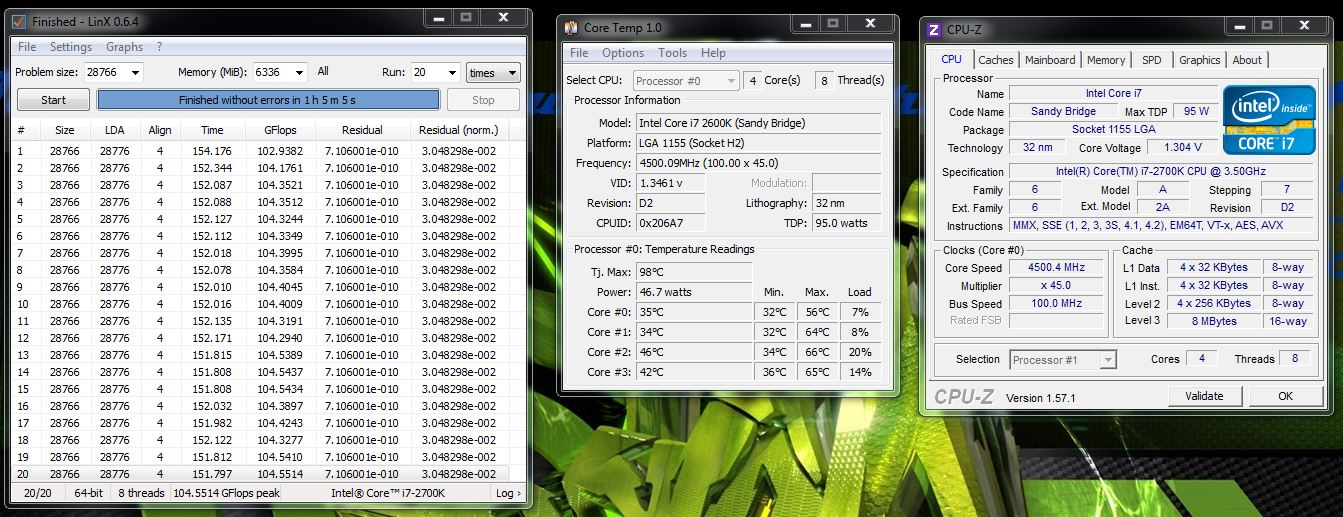Screen dimensions: 1343x517
Task: Open the Select CPU Processor #0 dropdown
Action: point(685,81)
